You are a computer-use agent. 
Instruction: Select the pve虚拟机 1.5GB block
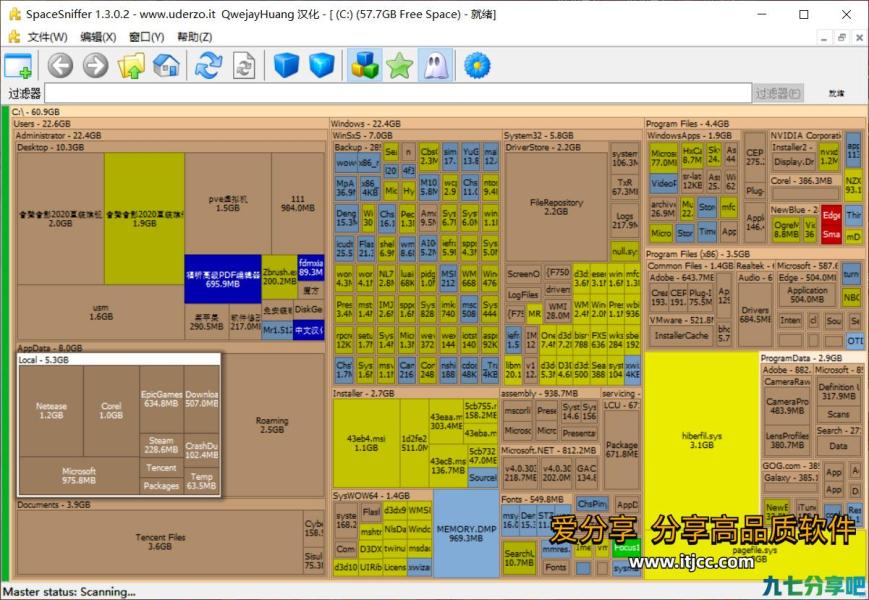pos(228,203)
